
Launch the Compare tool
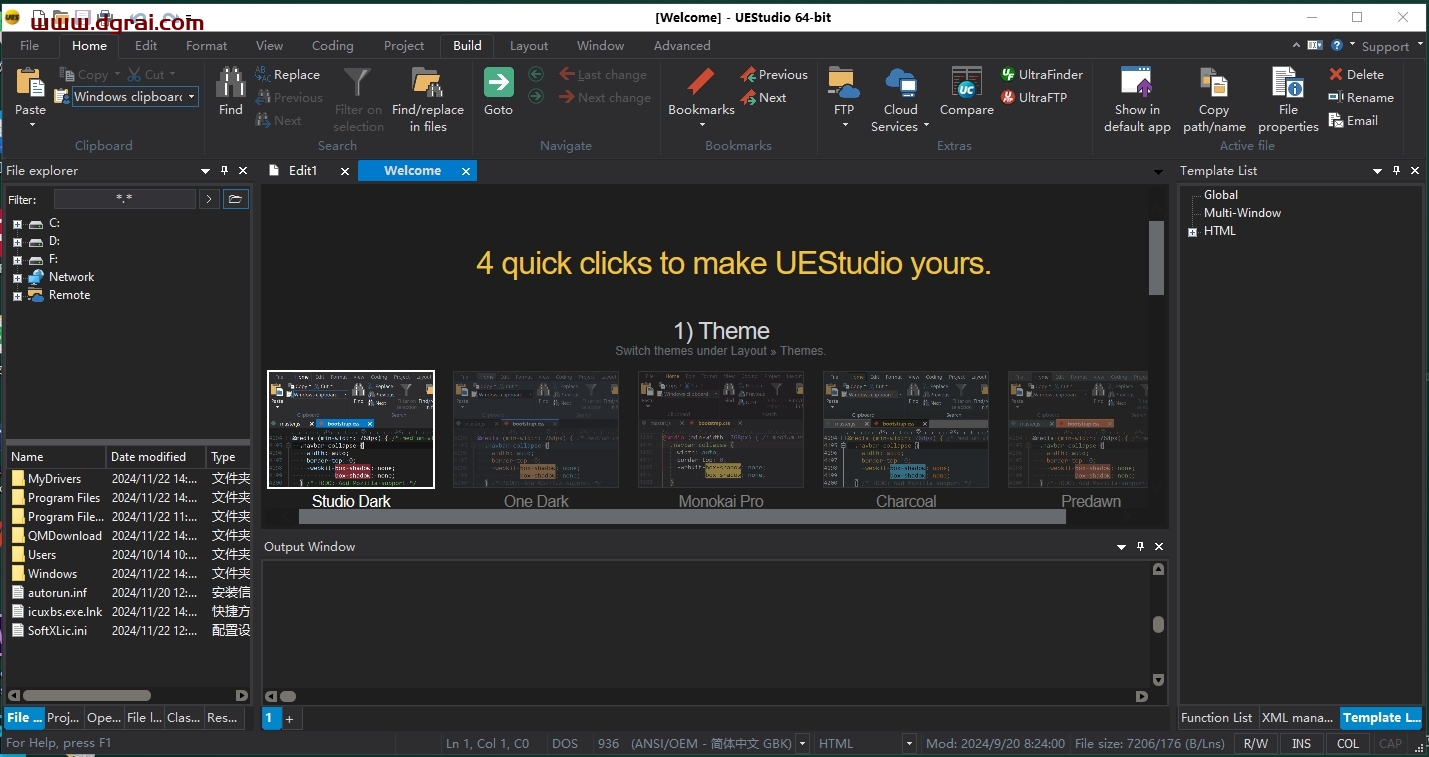[966, 83]
